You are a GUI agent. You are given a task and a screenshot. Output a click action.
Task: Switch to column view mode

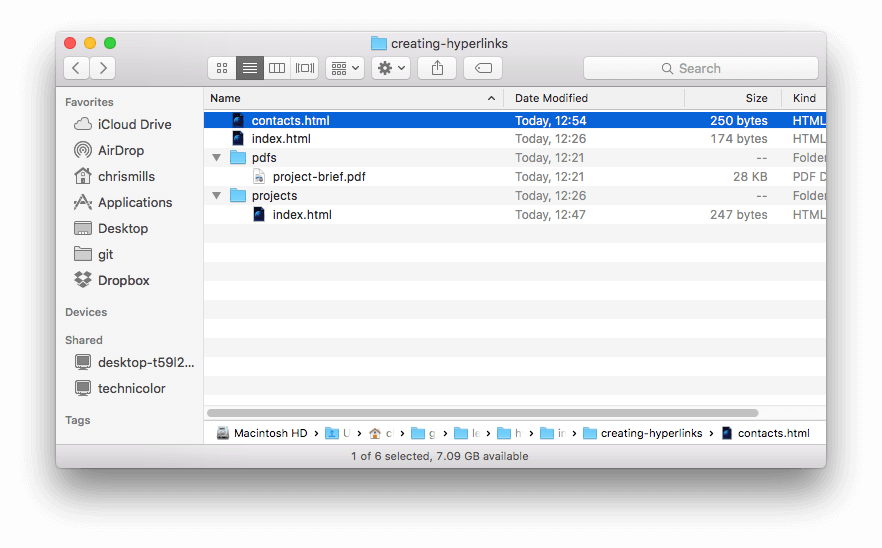[277, 68]
